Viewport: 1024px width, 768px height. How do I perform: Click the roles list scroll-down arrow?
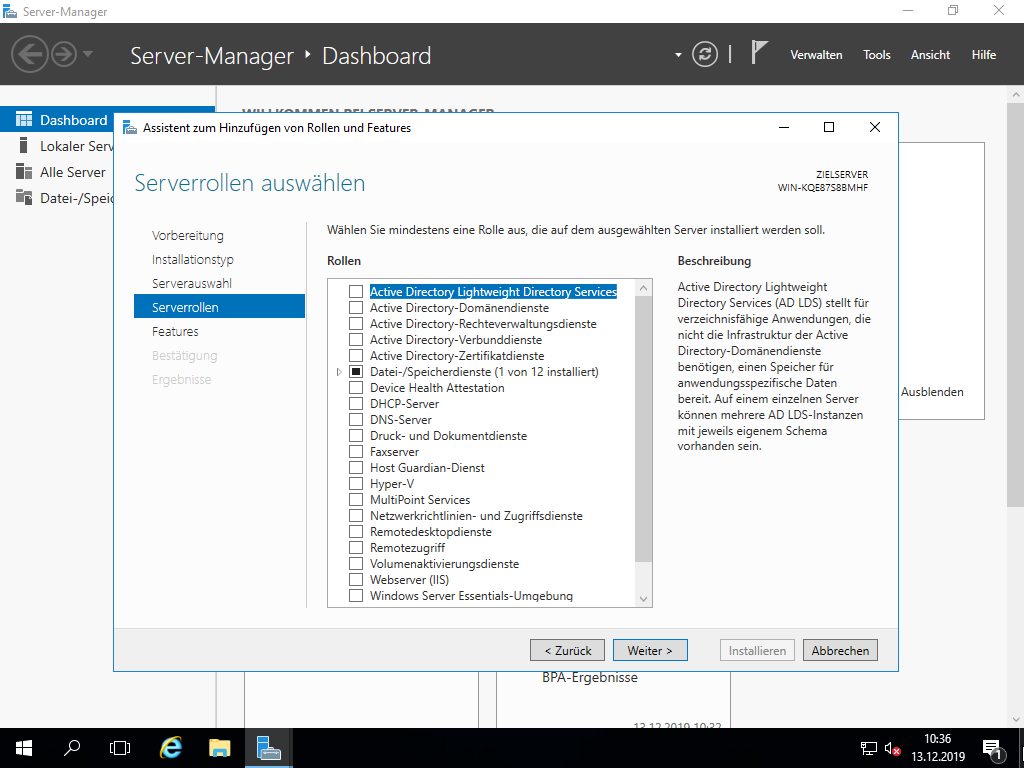point(643,599)
